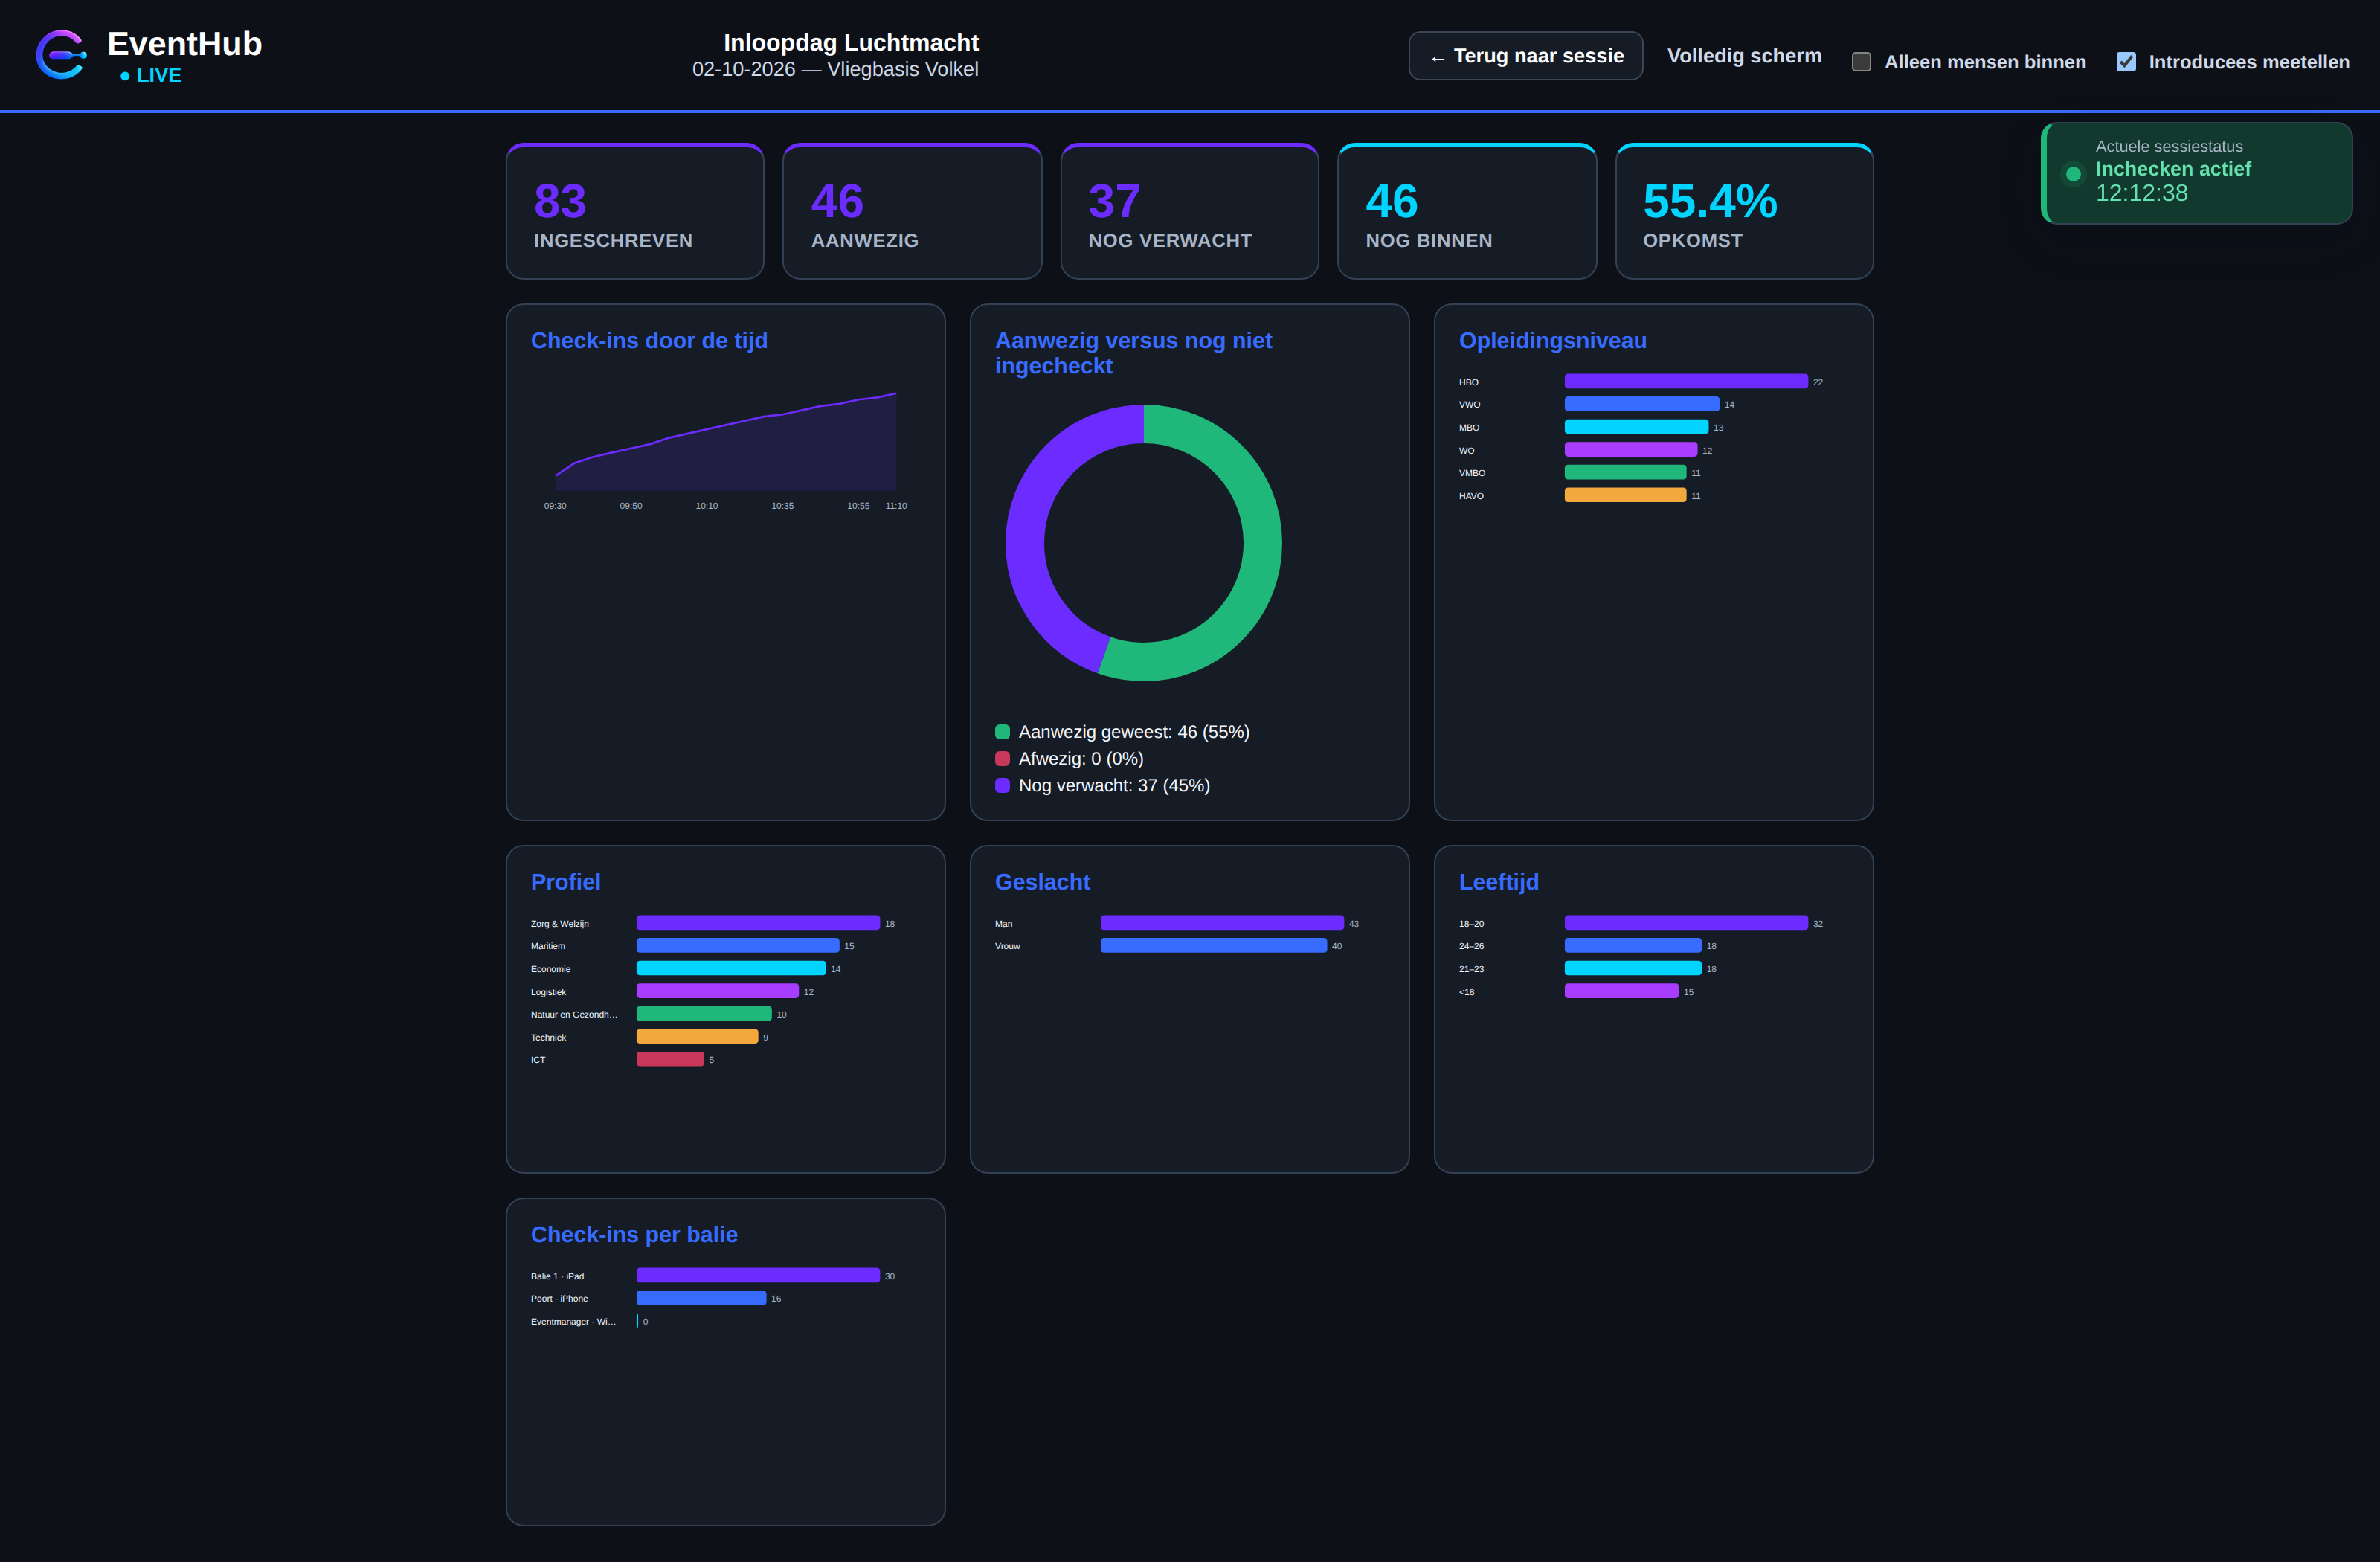Click Terug naar sessie button
The height and width of the screenshot is (1562, 2380).
[x=1525, y=56]
